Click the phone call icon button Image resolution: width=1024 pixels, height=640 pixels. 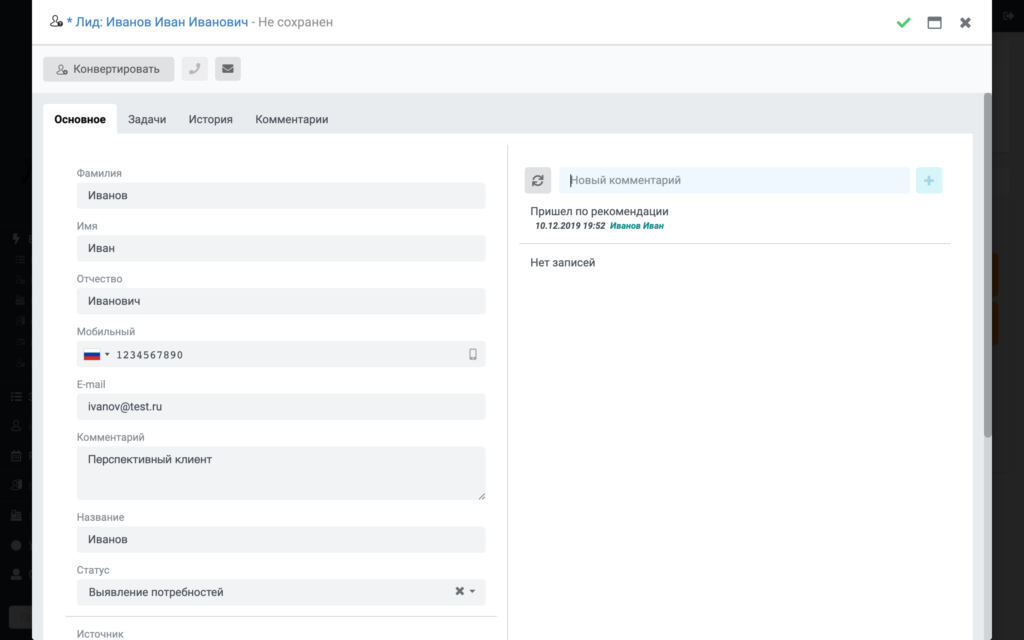(195, 69)
